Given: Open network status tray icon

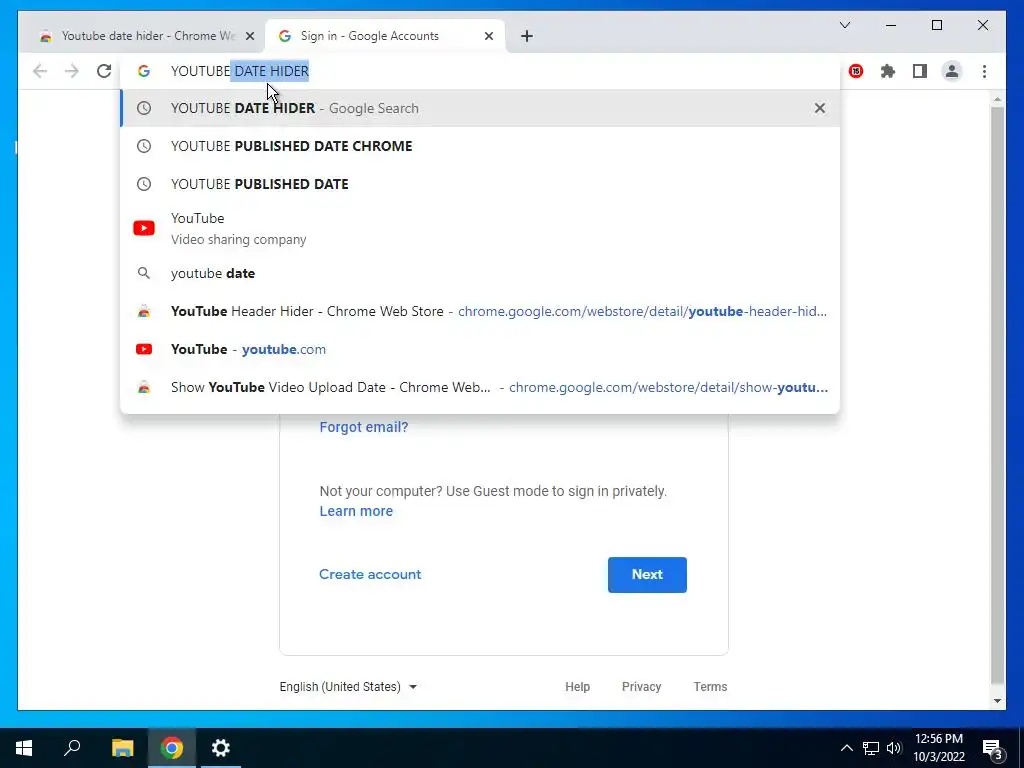Looking at the screenshot, I should pos(871,748).
